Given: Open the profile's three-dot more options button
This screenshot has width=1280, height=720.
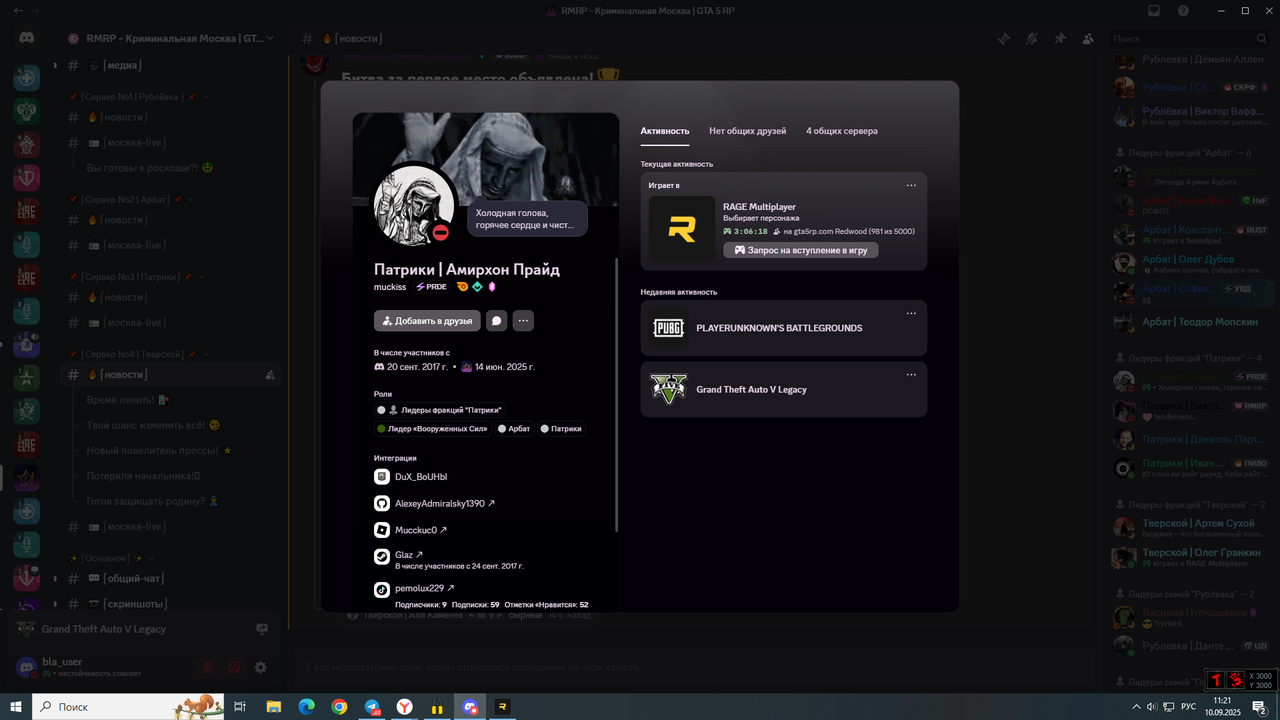Looking at the screenshot, I should [524, 321].
